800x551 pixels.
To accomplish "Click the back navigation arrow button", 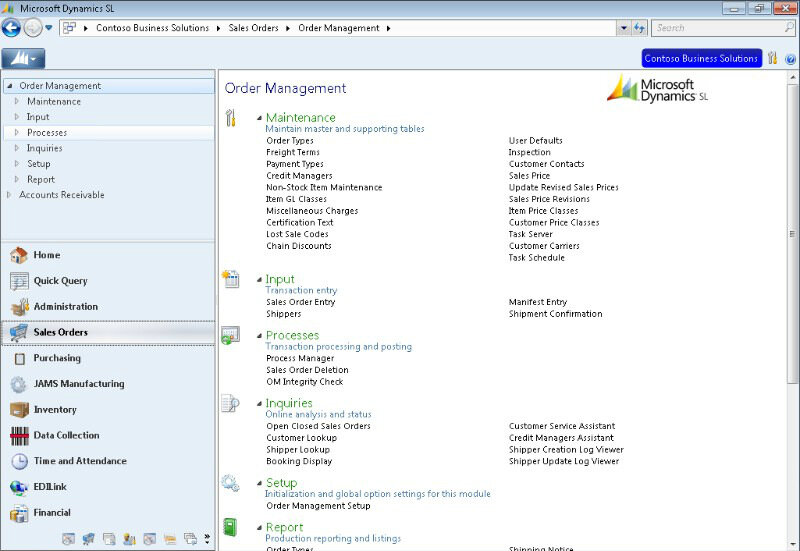I will click(x=12, y=28).
